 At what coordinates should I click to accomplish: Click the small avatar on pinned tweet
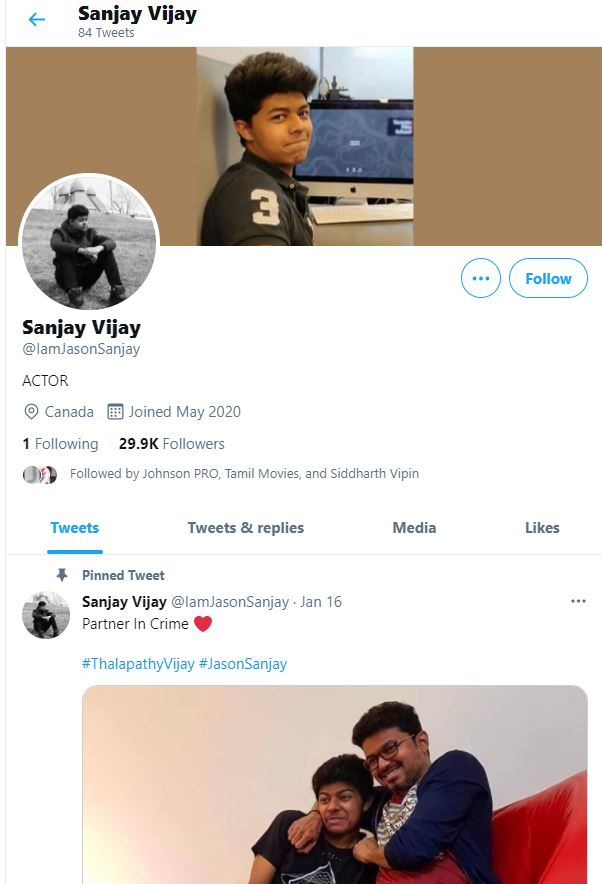point(46,615)
